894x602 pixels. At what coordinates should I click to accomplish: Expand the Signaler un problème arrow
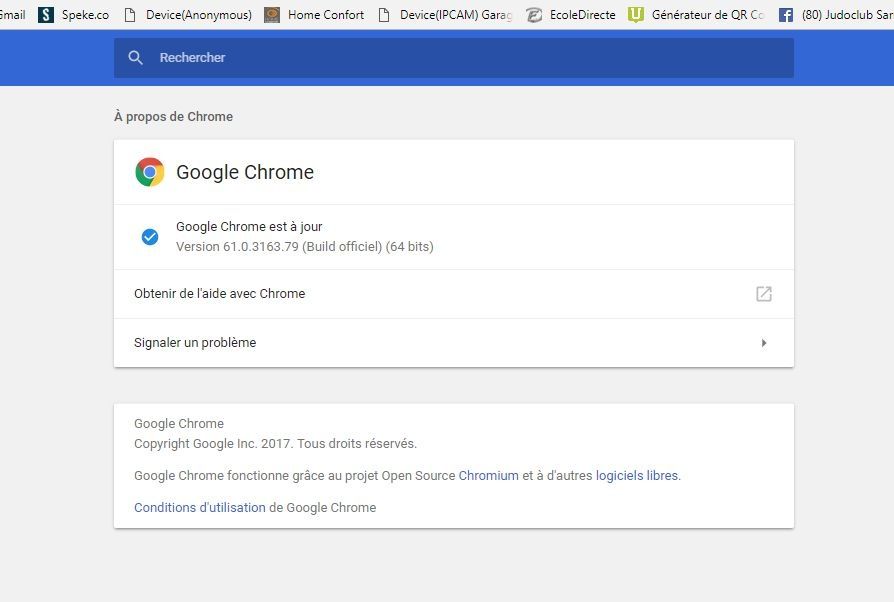pos(763,343)
